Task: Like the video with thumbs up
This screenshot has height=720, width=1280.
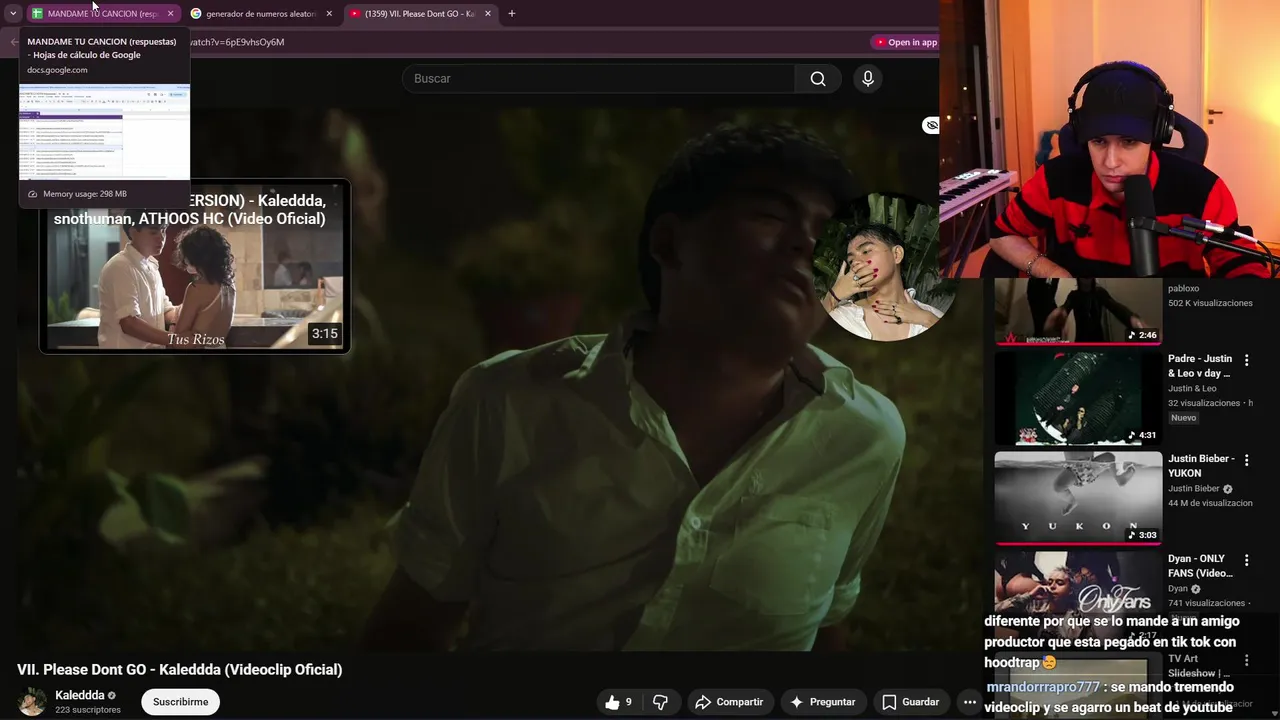Action: pos(618,702)
